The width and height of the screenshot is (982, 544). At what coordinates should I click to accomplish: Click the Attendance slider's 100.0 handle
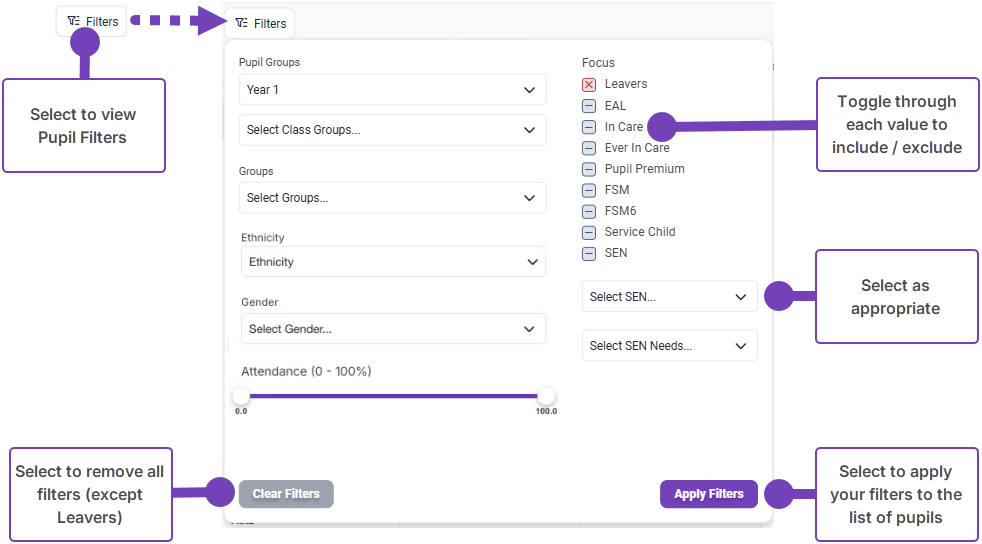tap(546, 395)
